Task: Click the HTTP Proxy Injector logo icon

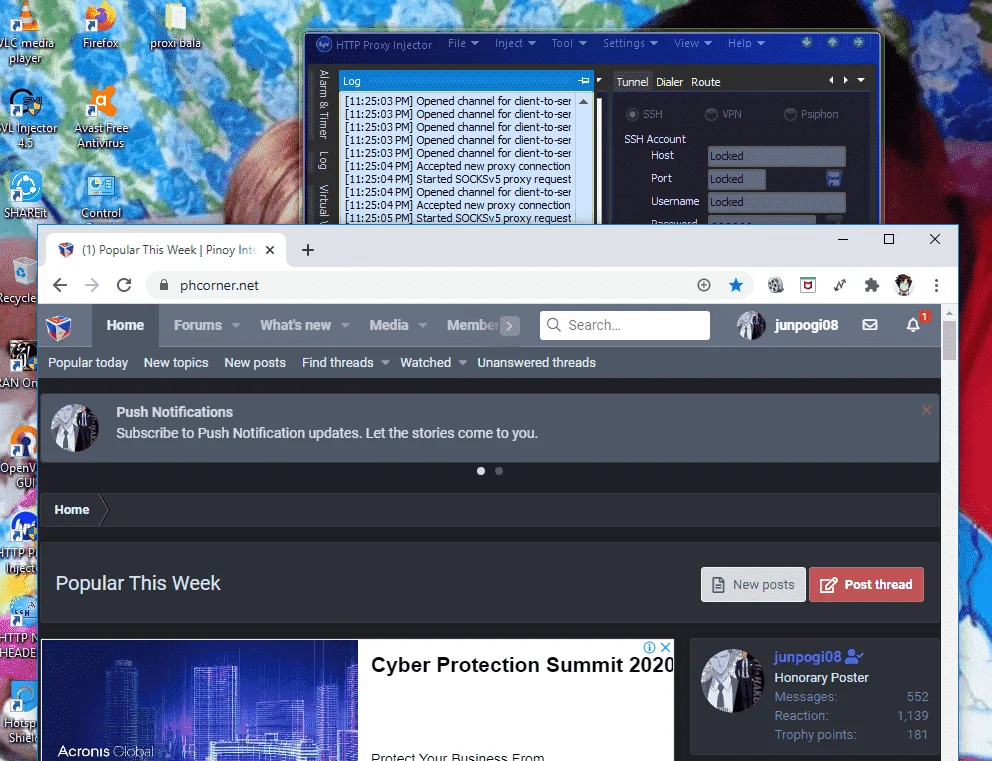Action: pyautogui.click(x=323, y=44)
